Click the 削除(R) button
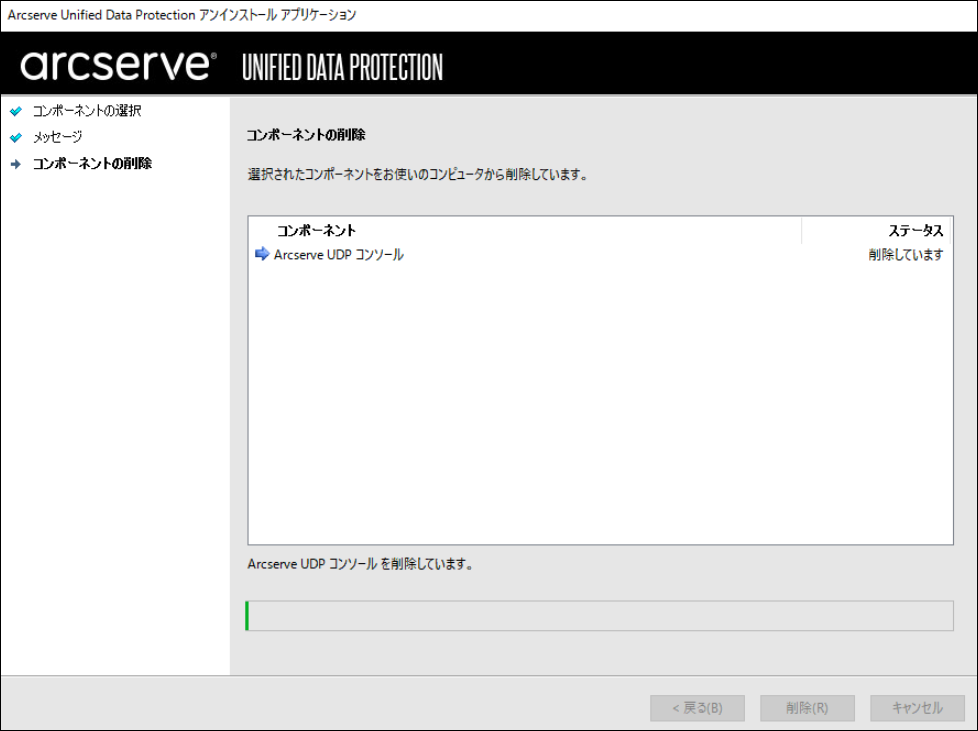The width and height of the screenshot is (978, 731). (x=807, y=708)
